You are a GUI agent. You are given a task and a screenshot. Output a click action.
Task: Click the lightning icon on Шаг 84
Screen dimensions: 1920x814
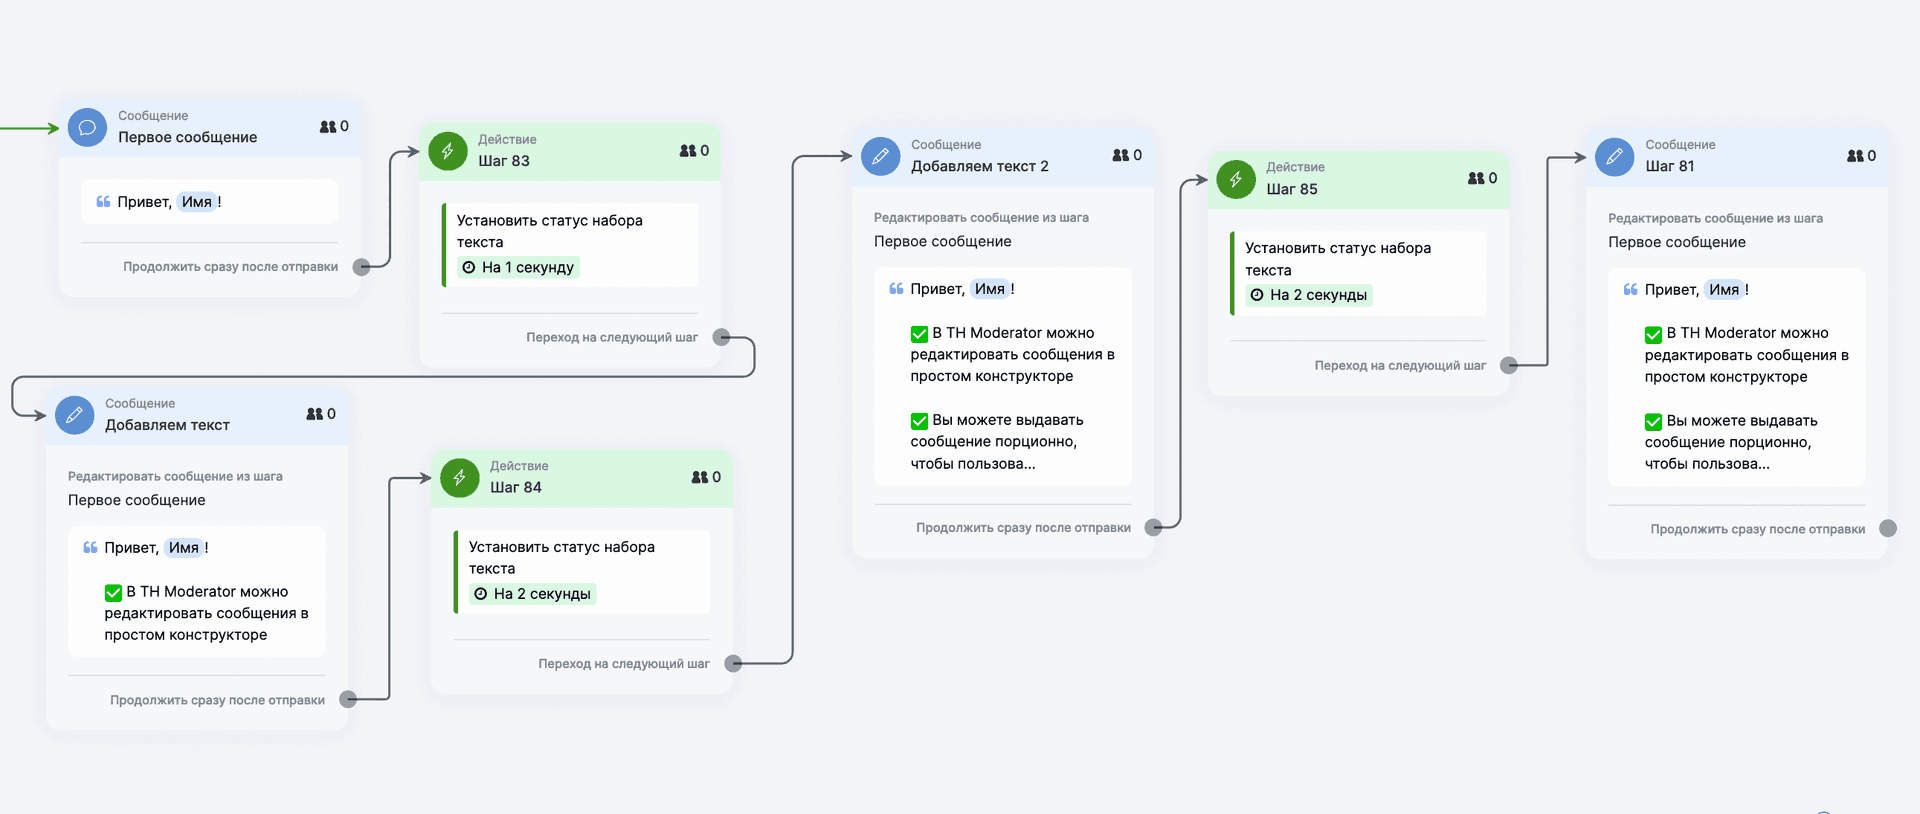tap(459, 478)
